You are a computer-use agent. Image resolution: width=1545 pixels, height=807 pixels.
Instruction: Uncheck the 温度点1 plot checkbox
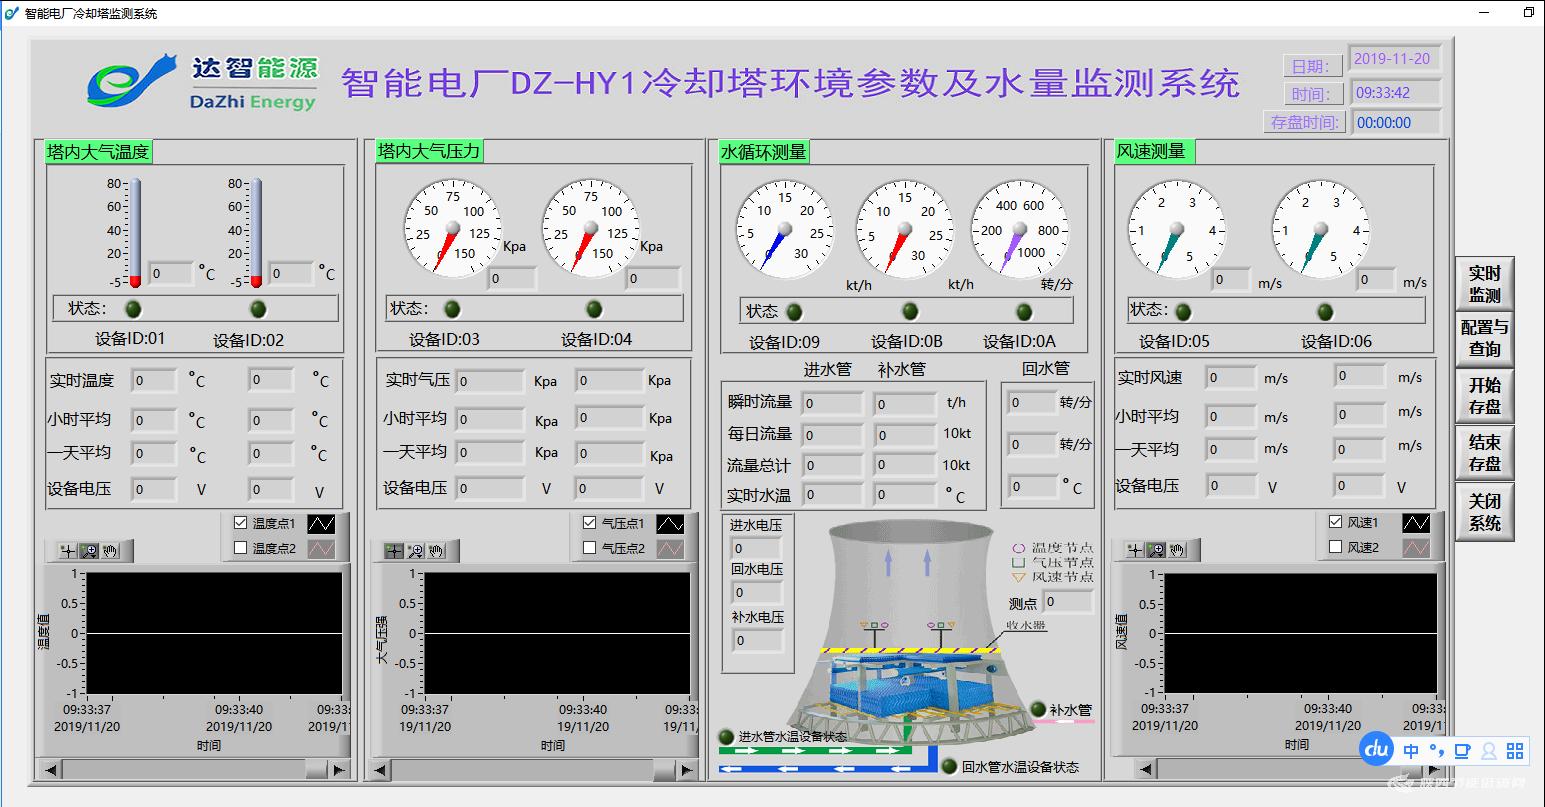pyautogui.click(x=240, y=523)
